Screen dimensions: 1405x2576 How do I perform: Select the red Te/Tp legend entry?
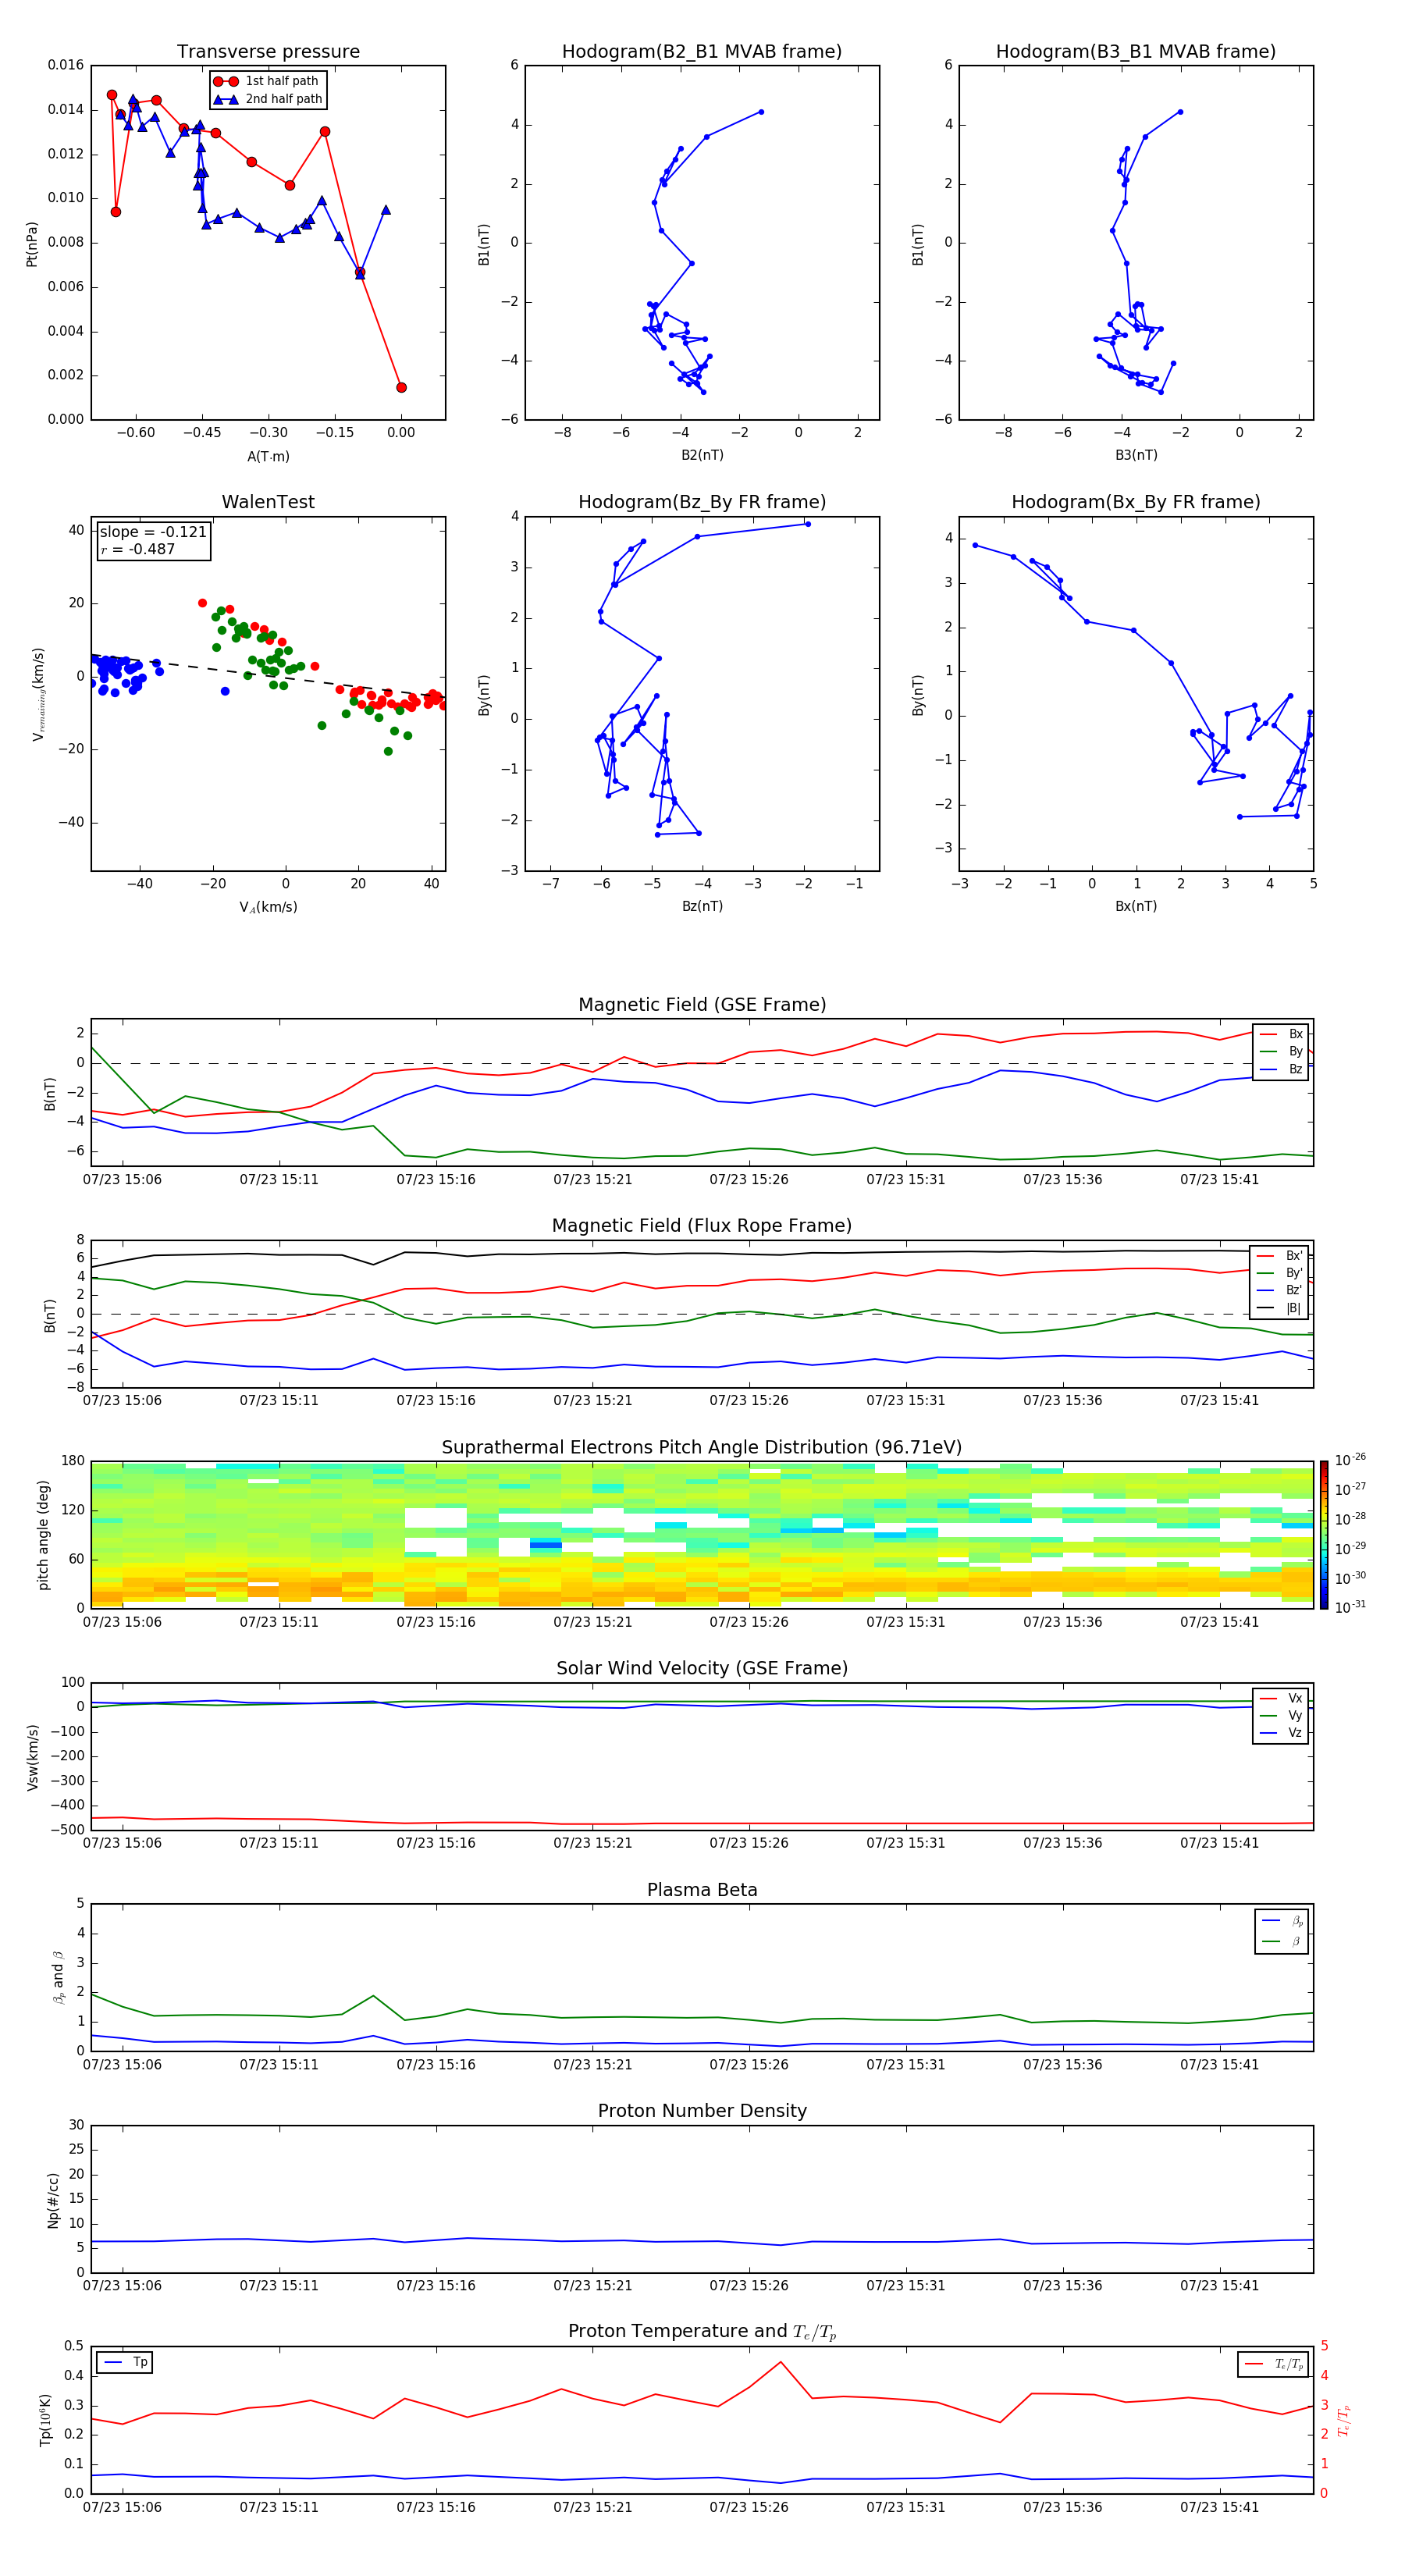point(1275,2364)
